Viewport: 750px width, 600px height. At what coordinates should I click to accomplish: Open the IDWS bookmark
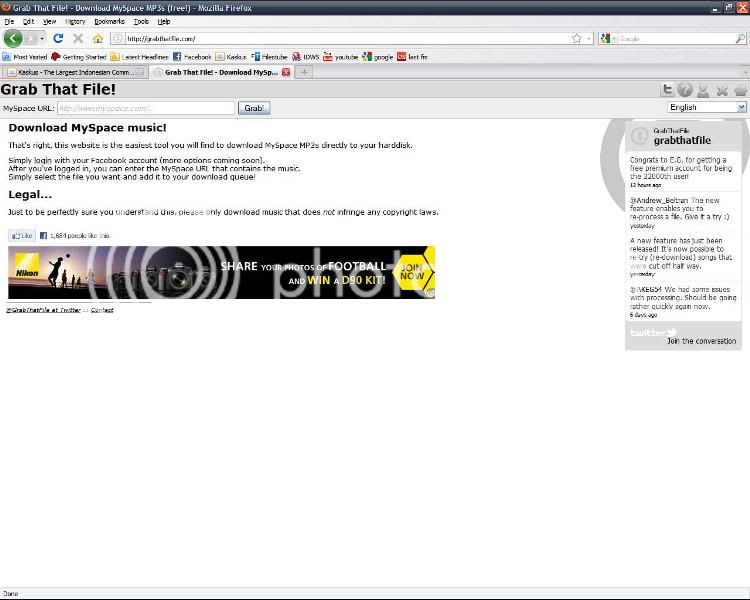pos(306,57)
